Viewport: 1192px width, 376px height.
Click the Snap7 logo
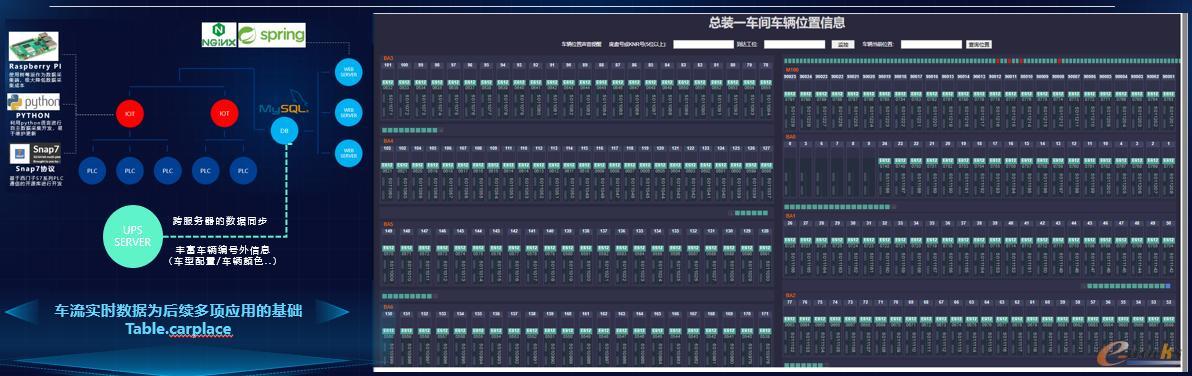(35, 153)
